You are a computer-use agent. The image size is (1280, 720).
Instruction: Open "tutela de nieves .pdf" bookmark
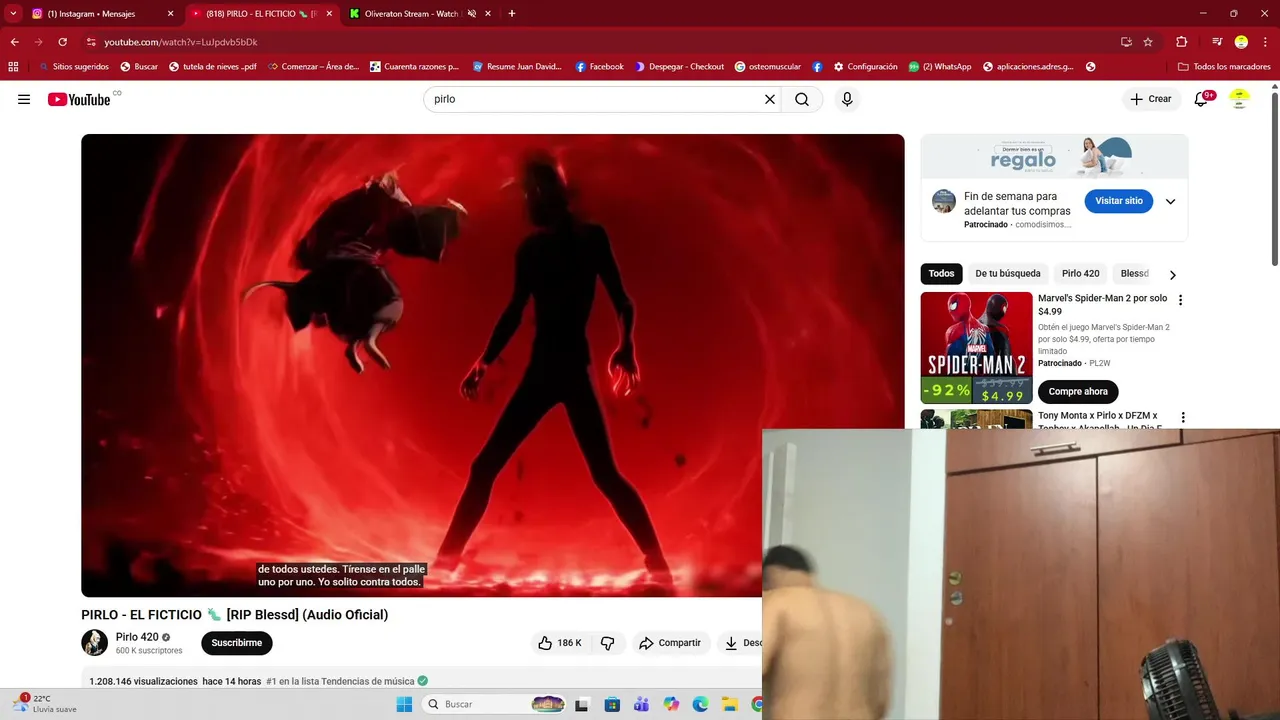pos(212,67)
